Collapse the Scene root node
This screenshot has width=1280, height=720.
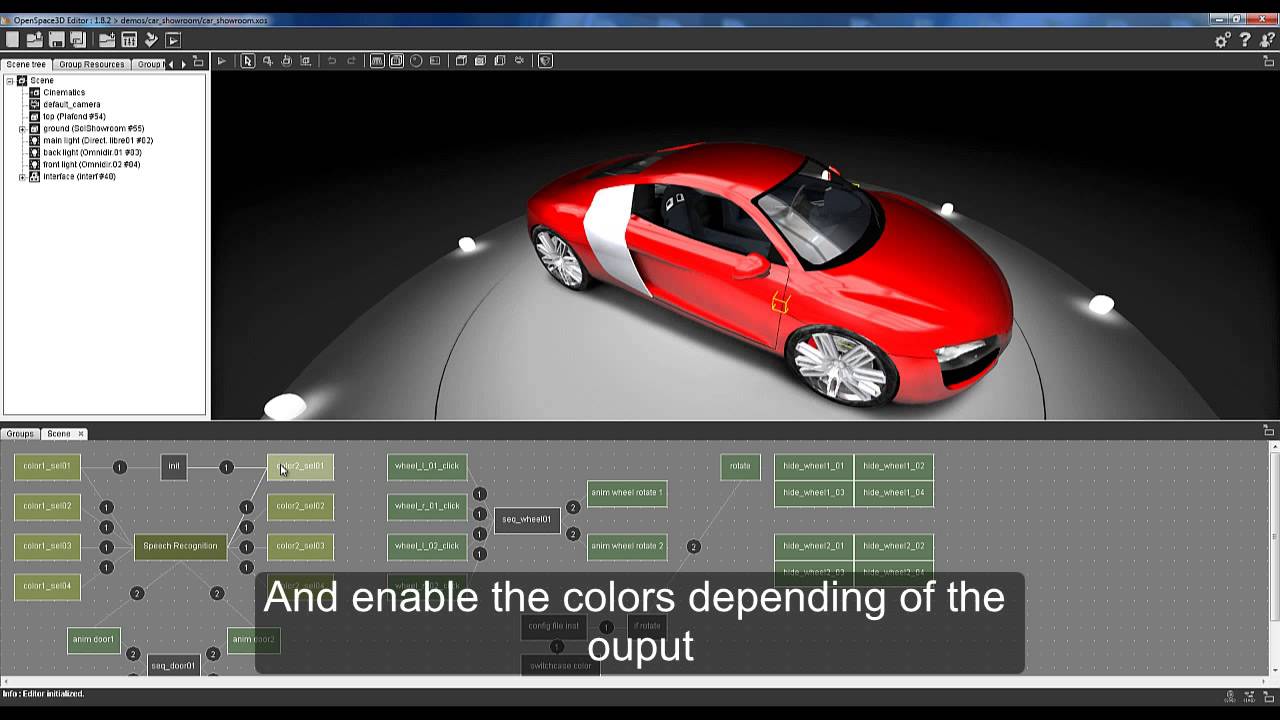point(10,80)
